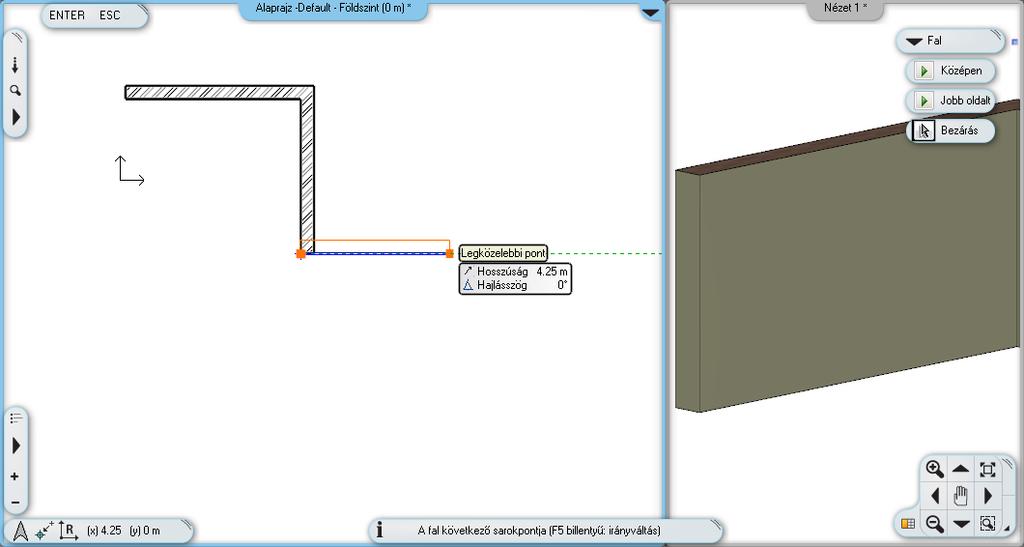Viewport: 1024px width, 547px height.
Task: Click the dotted down-arrow icon in top-left toolbar
Action: (x=15, y=65)
